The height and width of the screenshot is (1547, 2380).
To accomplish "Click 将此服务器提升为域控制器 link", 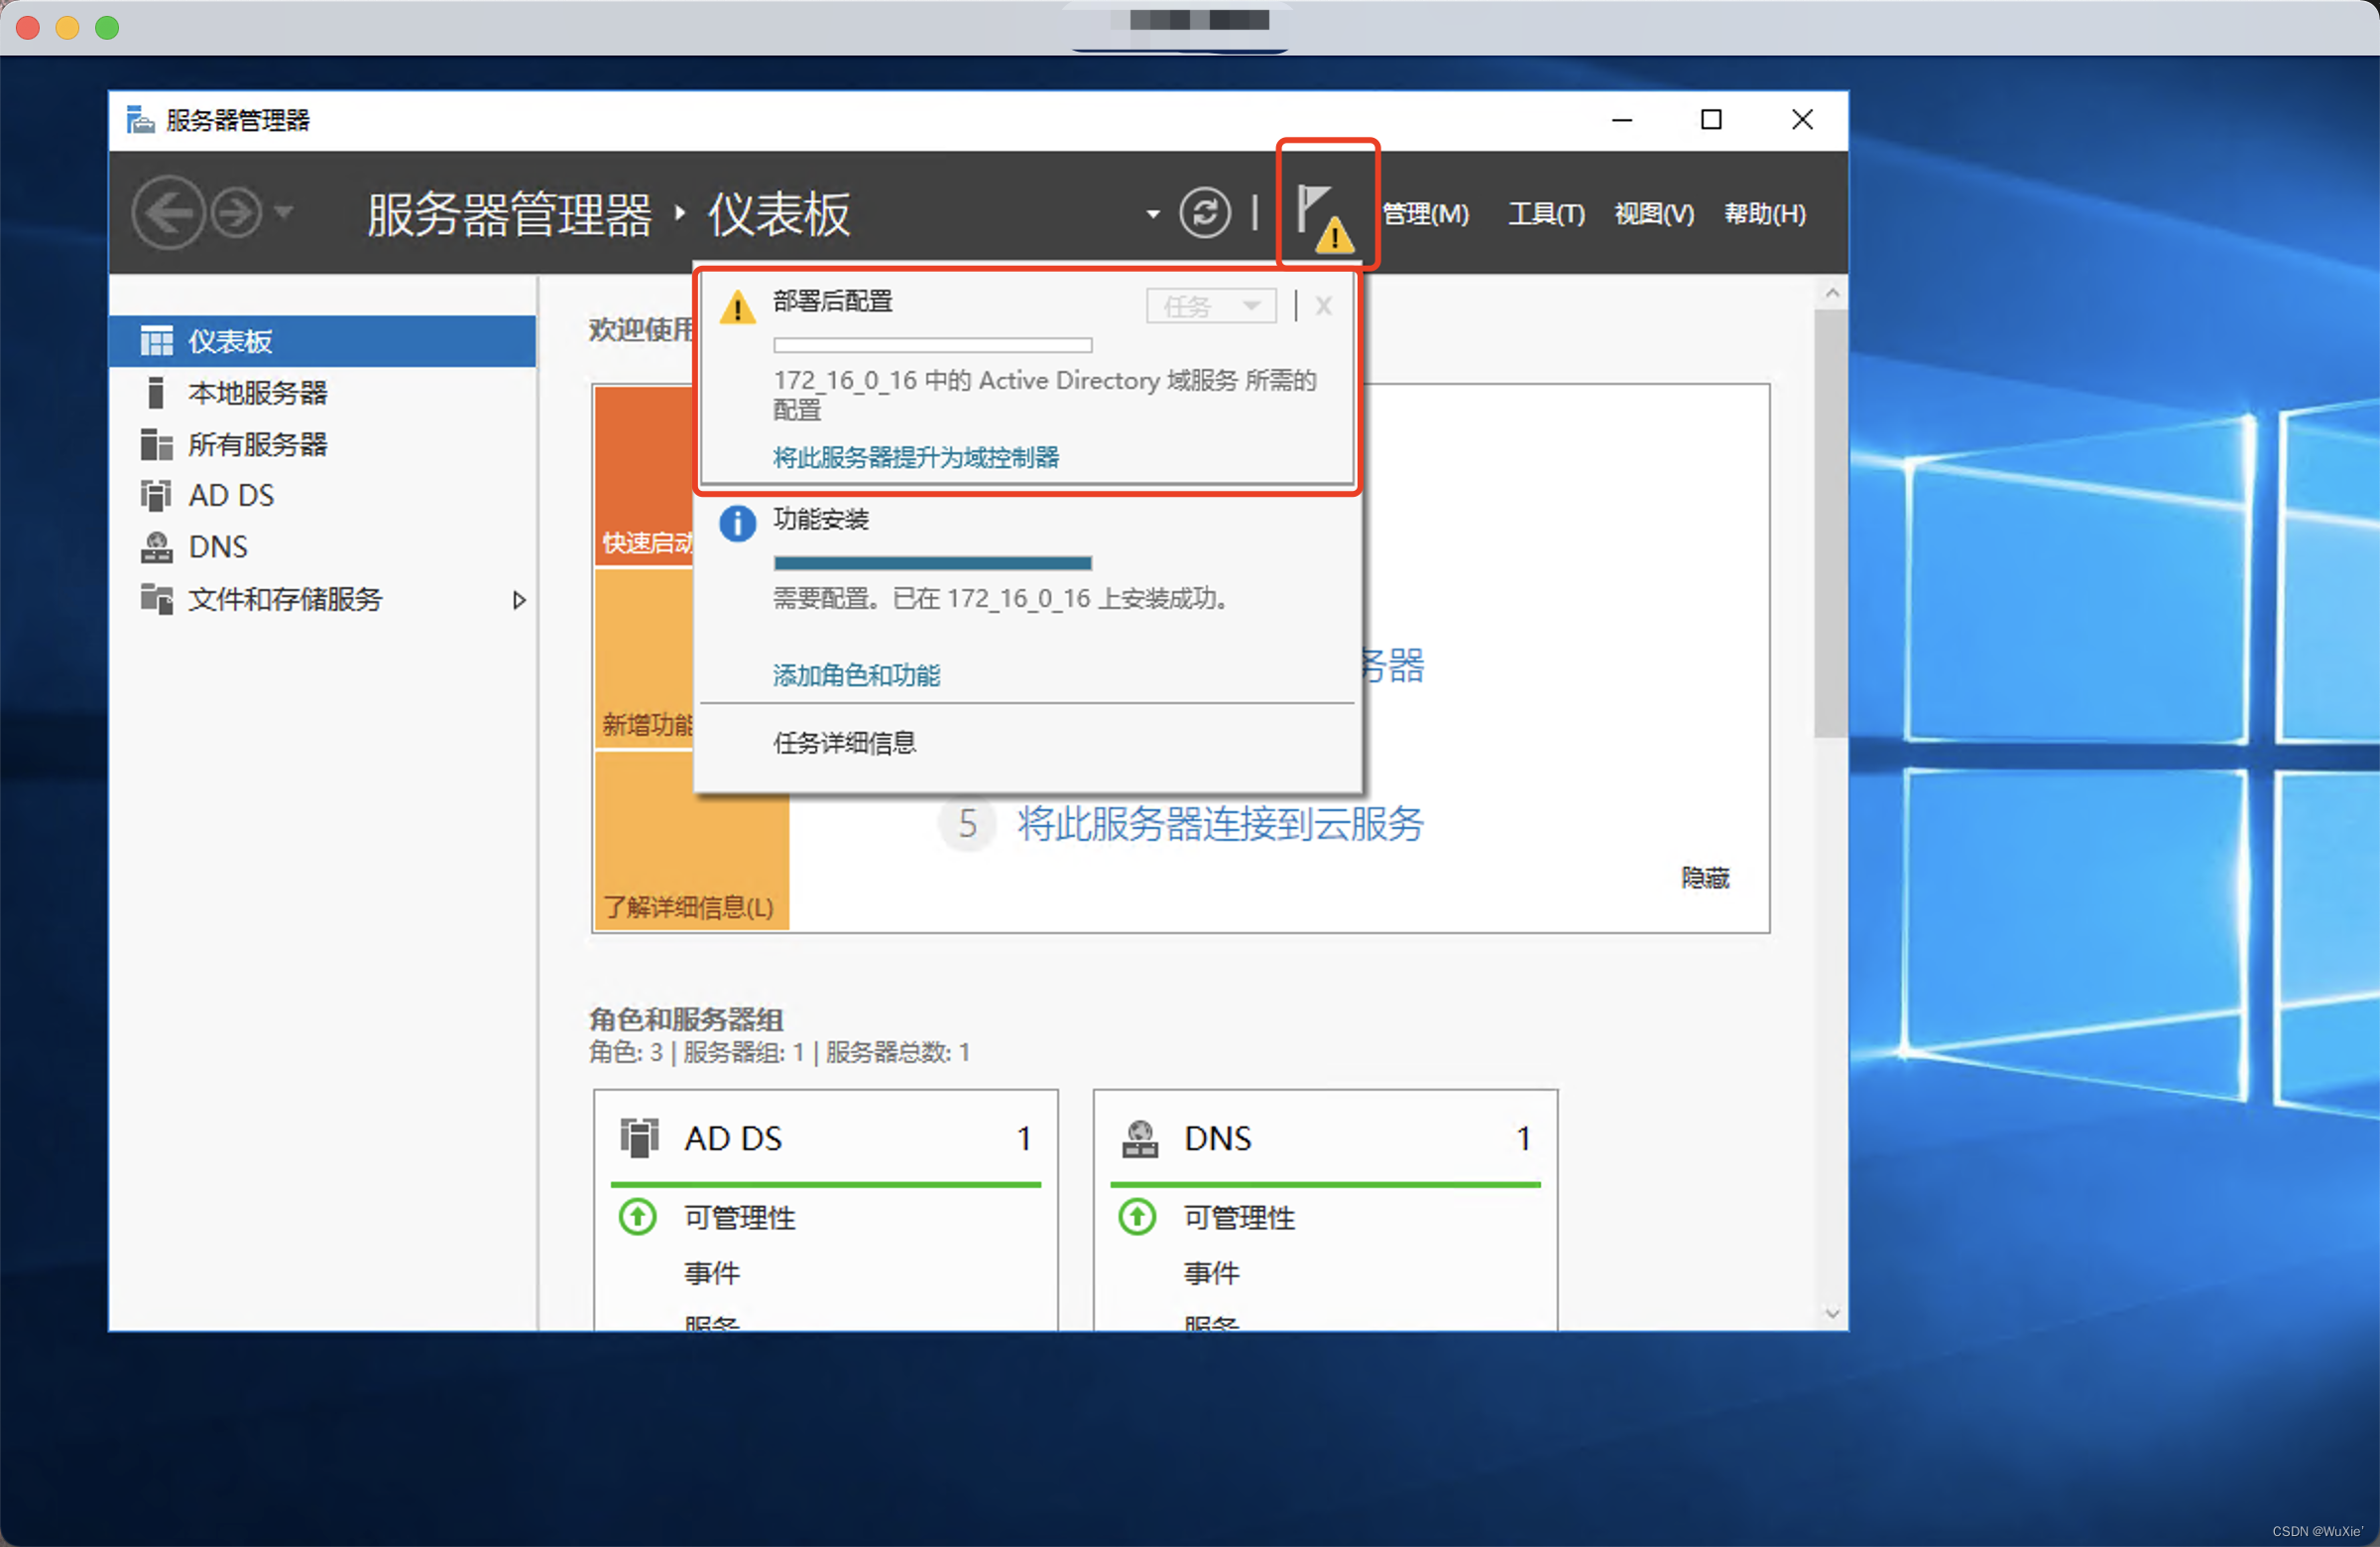I will 916,457.
